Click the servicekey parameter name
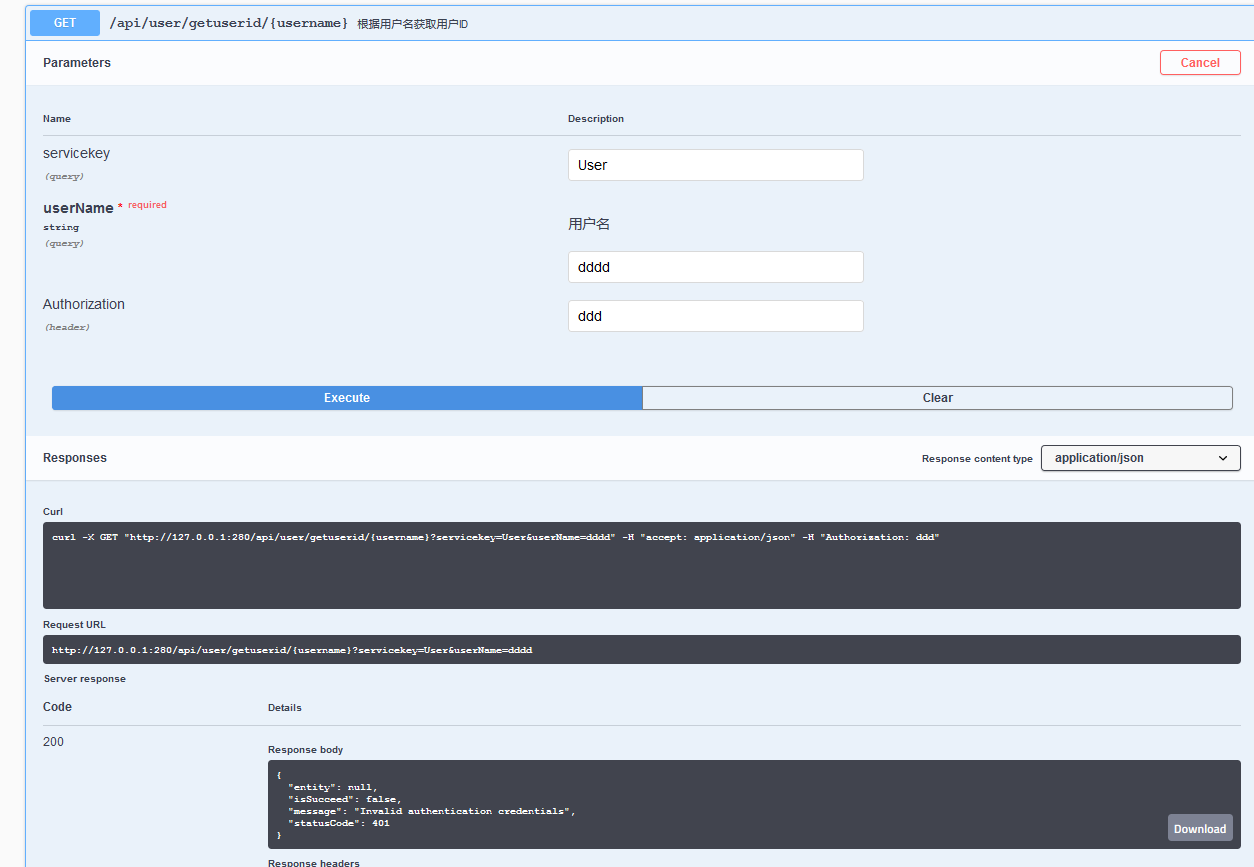 tap(77, 154)
